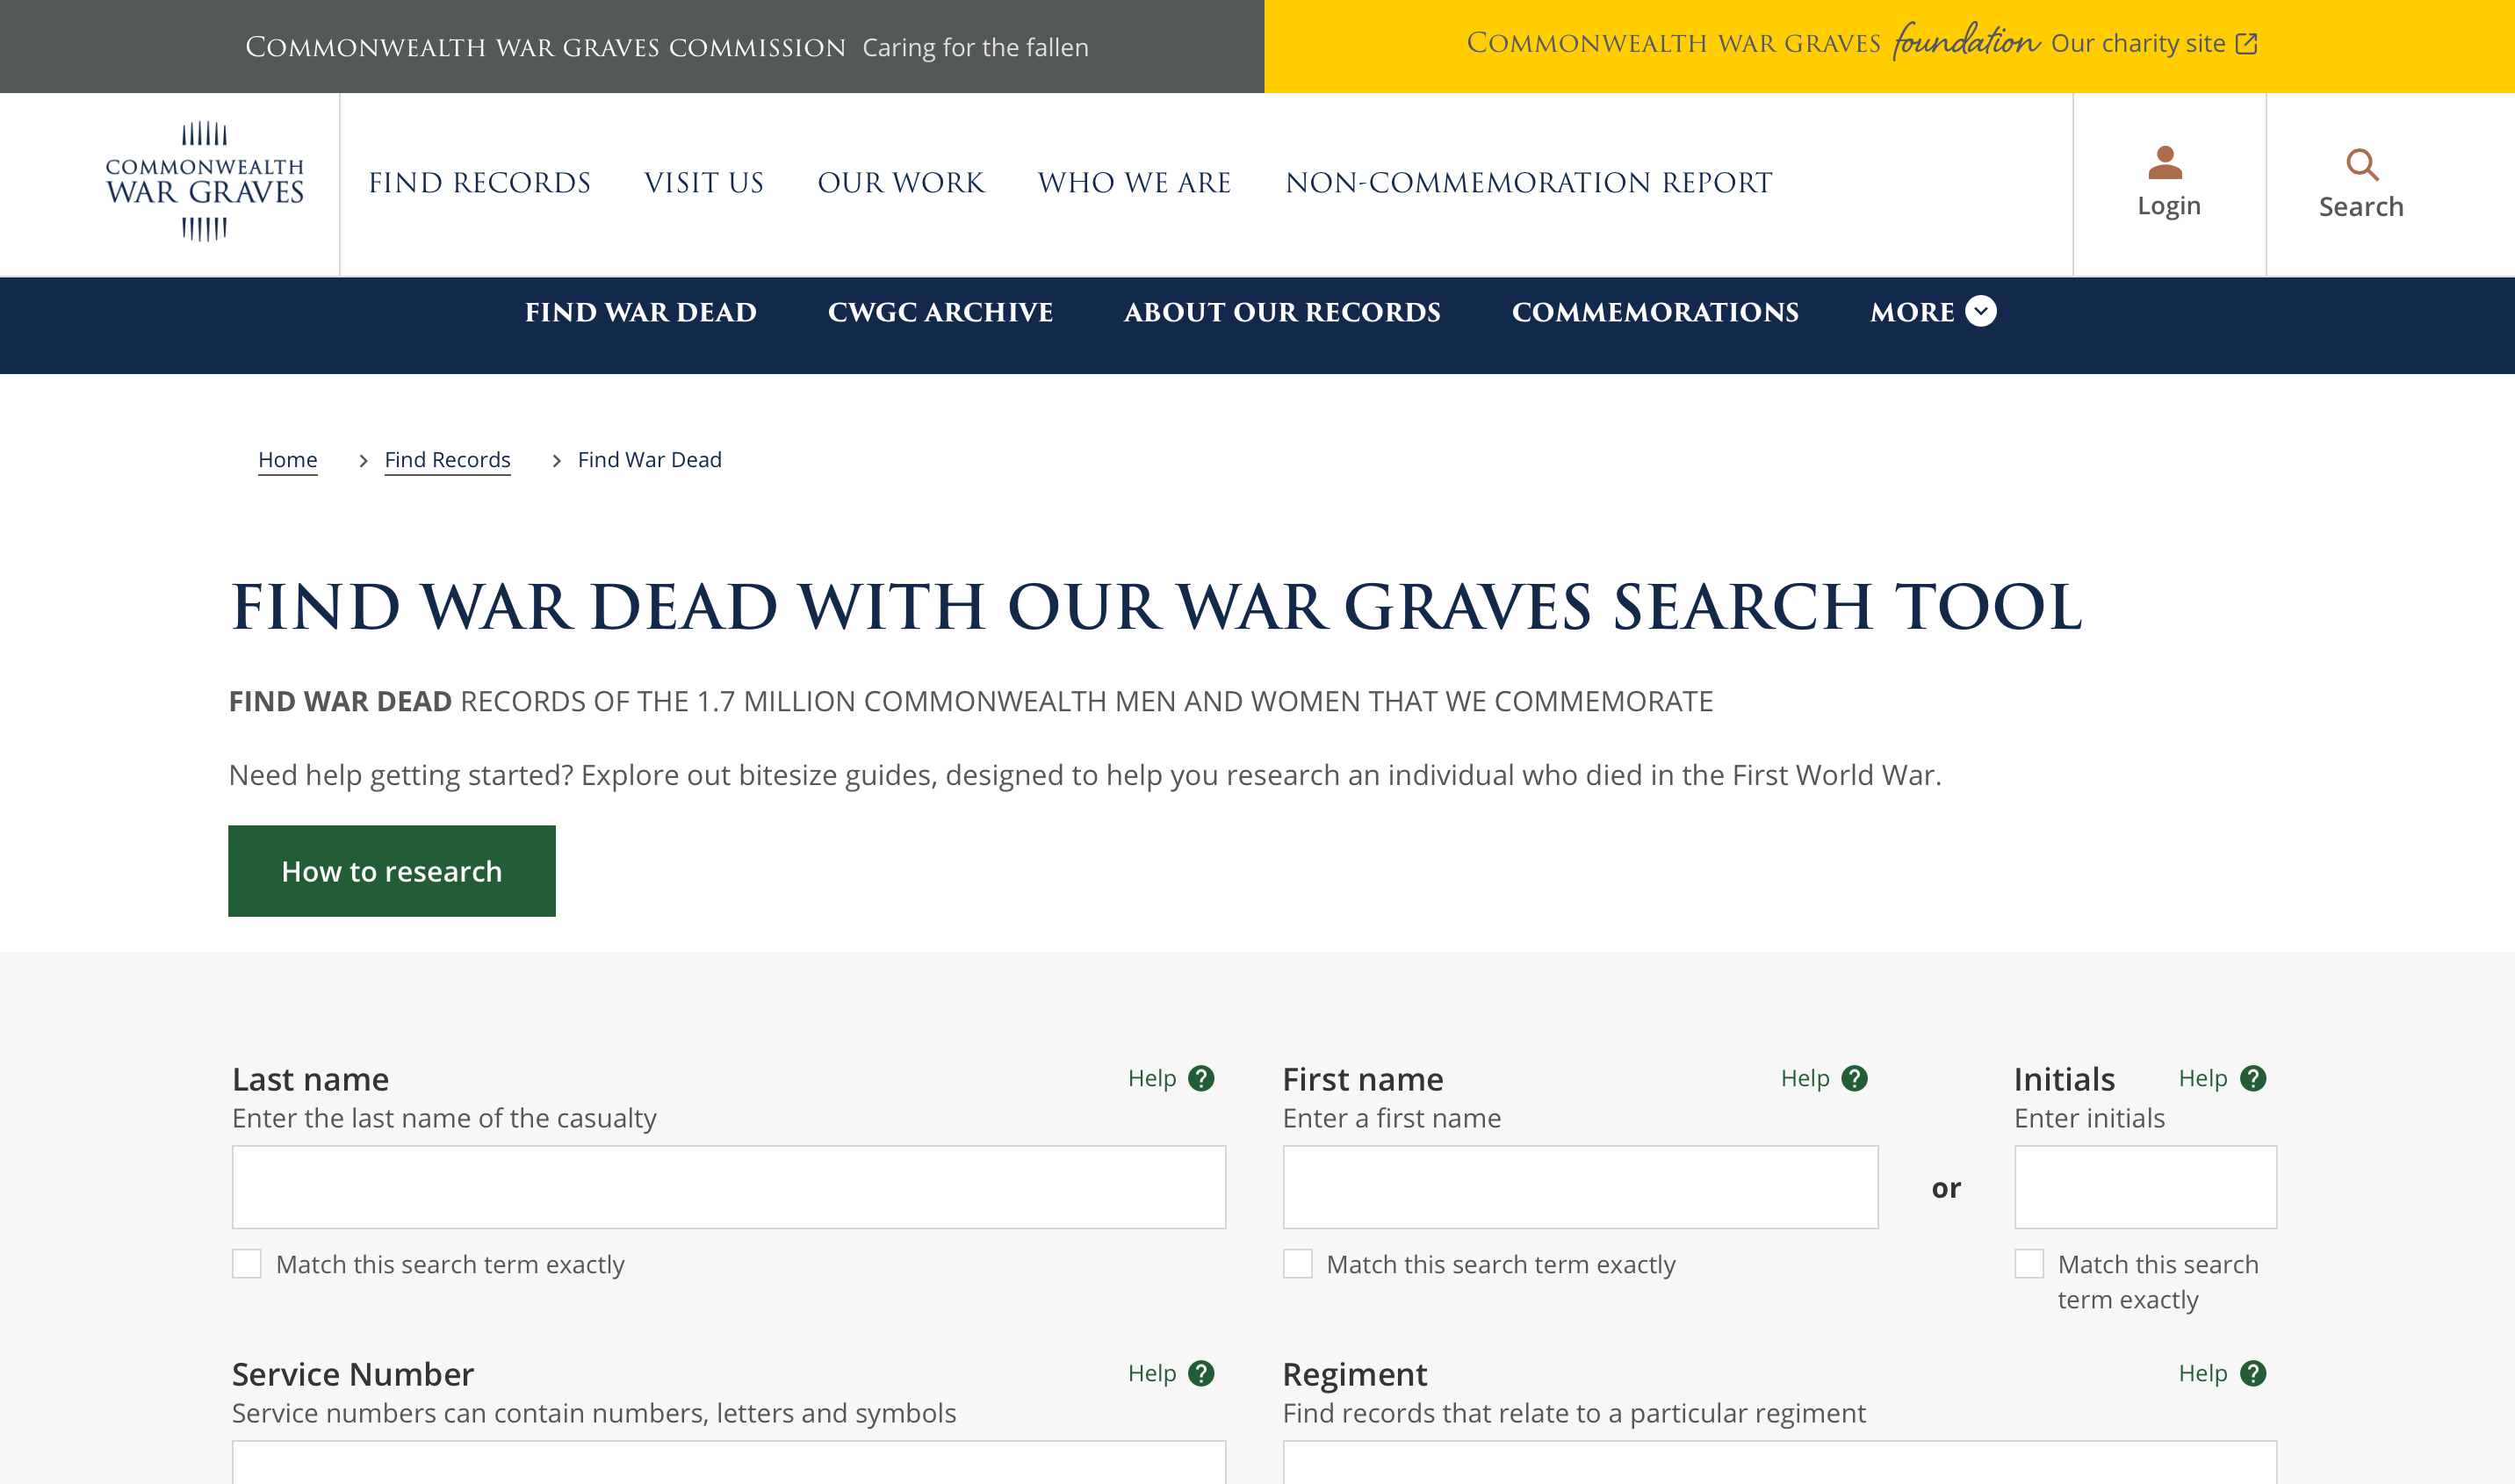Select the ABOUT OUR RECORDS tab
2515x1484 pixels.
point(1283,313)
